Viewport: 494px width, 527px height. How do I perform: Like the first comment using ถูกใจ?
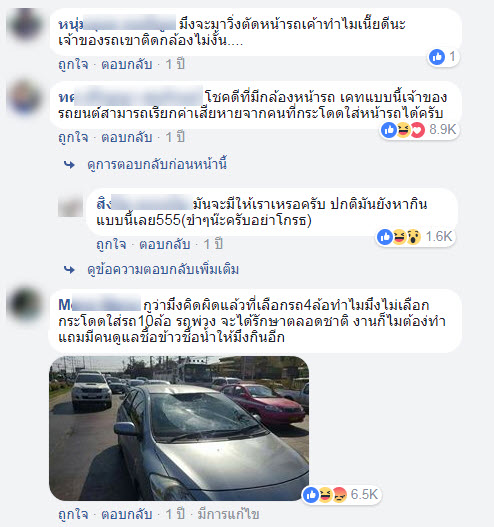point(73,65)
